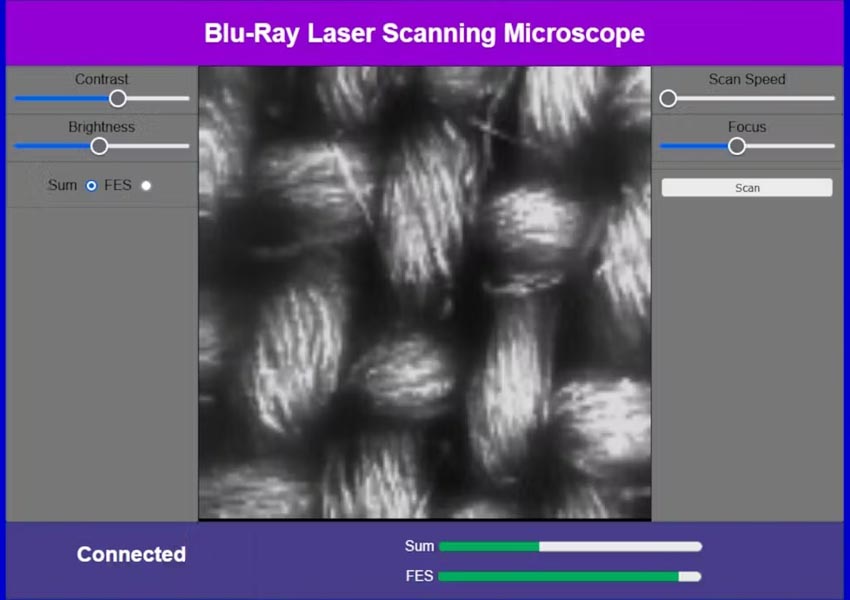850x600 pixels.
Task: Click the Focus label
Action: 746,127
